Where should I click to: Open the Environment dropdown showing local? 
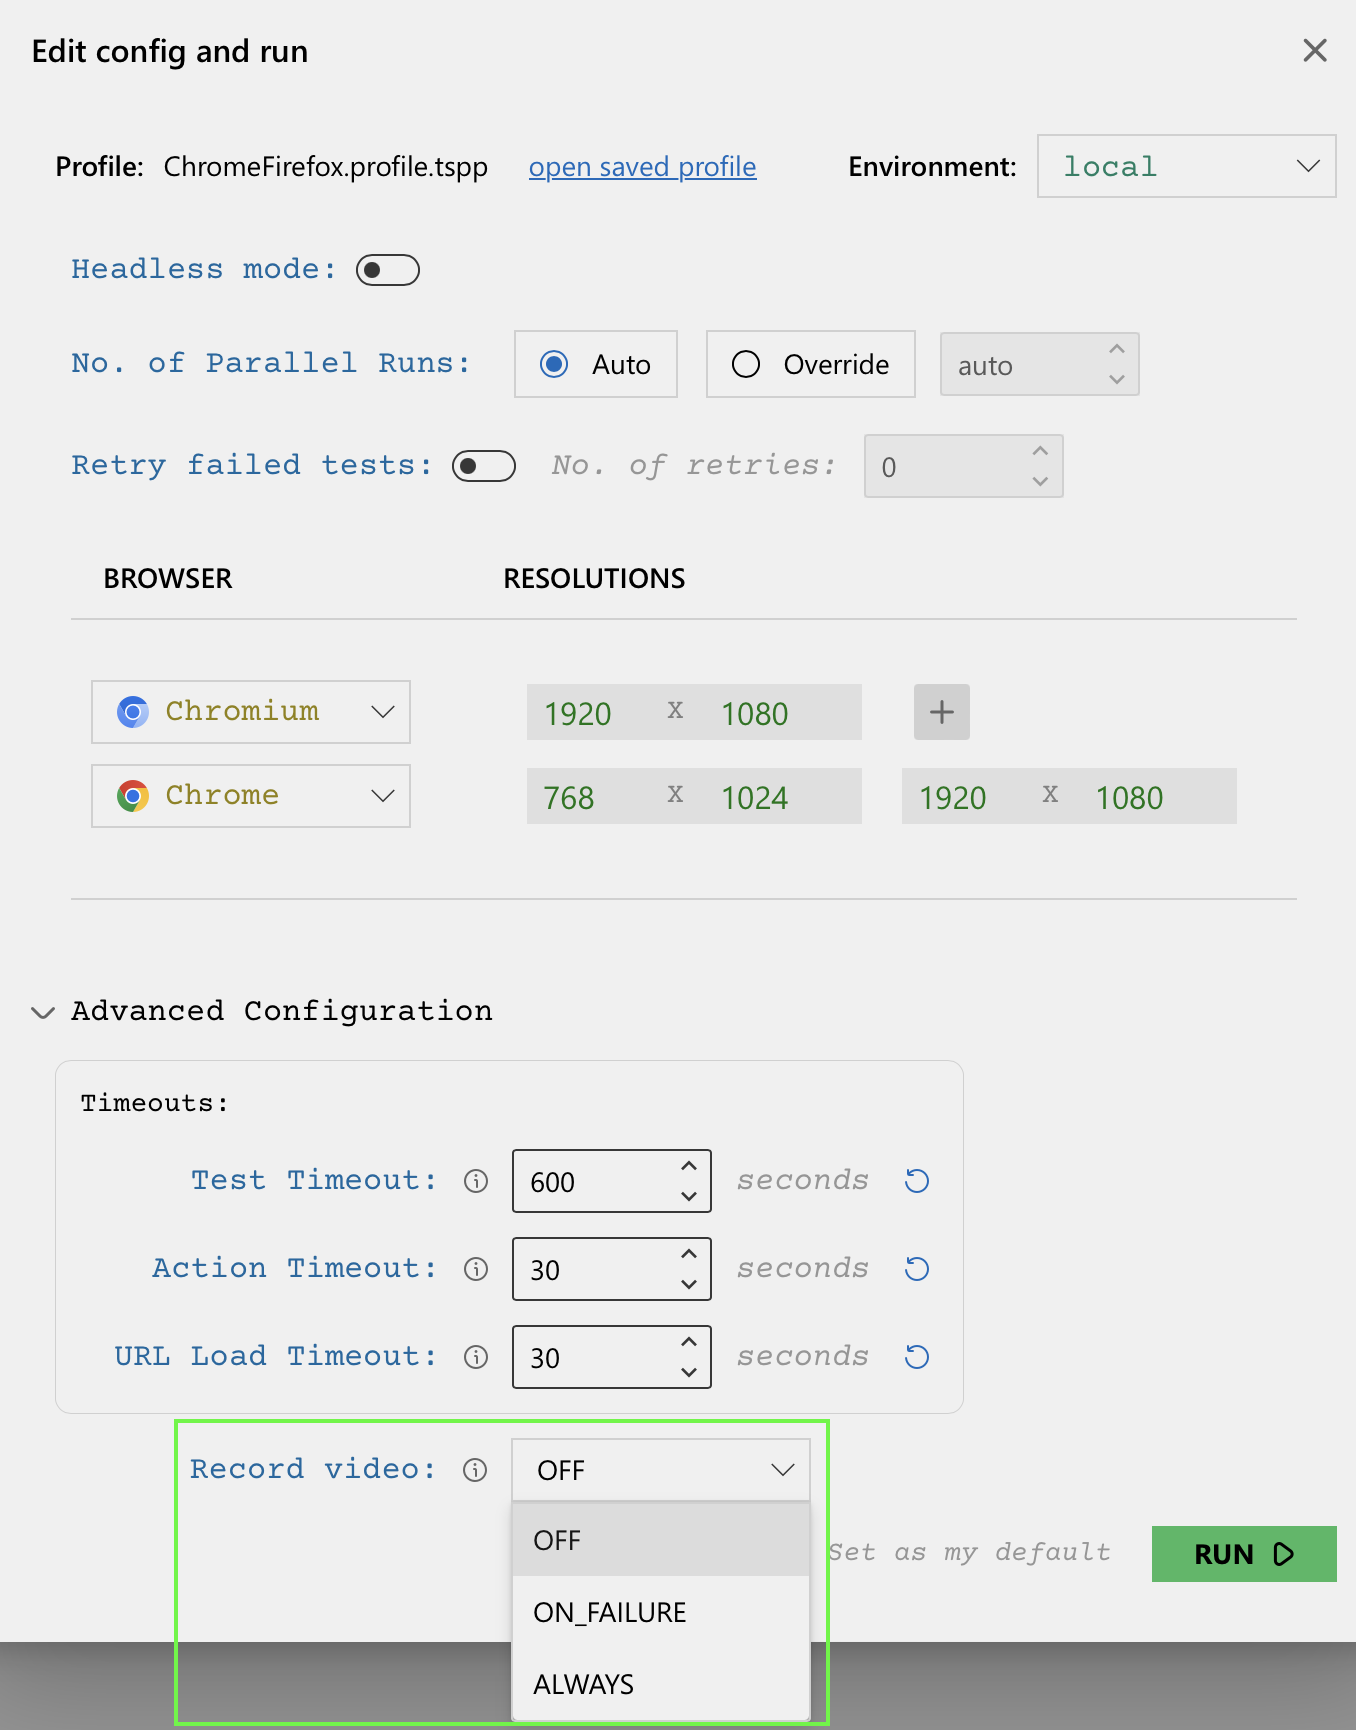tap(1186, 166)
